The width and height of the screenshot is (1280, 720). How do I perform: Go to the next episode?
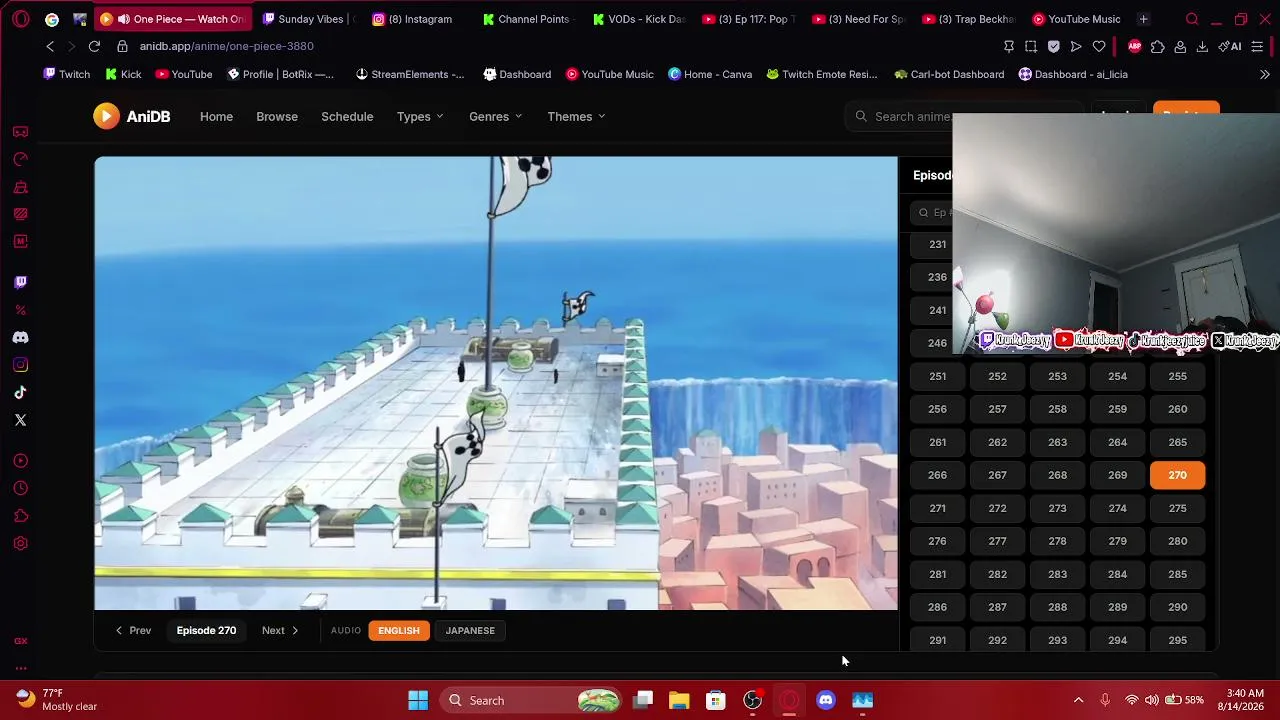[281, 631]
